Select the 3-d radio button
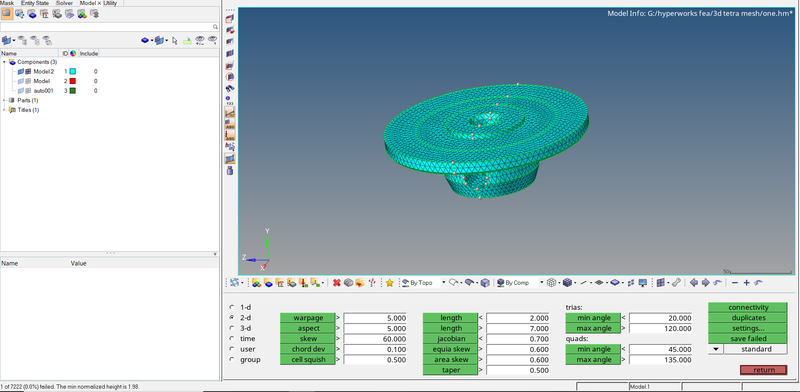The width and height of the screenshot is (800, 392). pos(233,328)
